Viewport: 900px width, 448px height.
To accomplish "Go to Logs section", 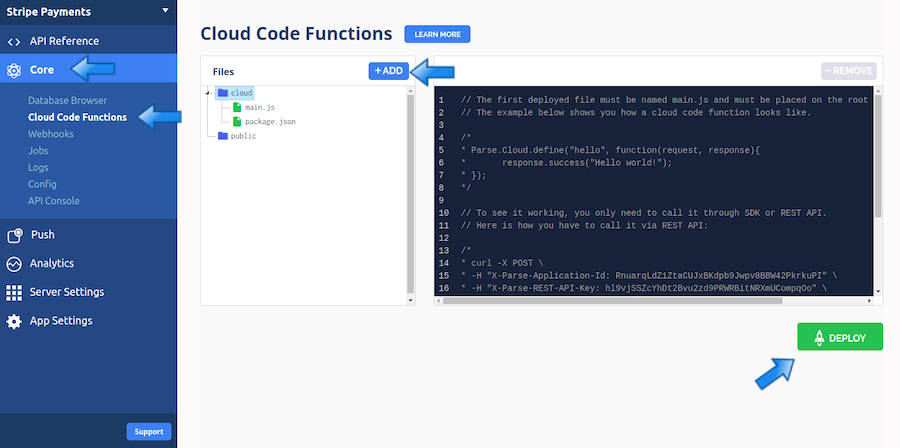I will coord(38,167).
